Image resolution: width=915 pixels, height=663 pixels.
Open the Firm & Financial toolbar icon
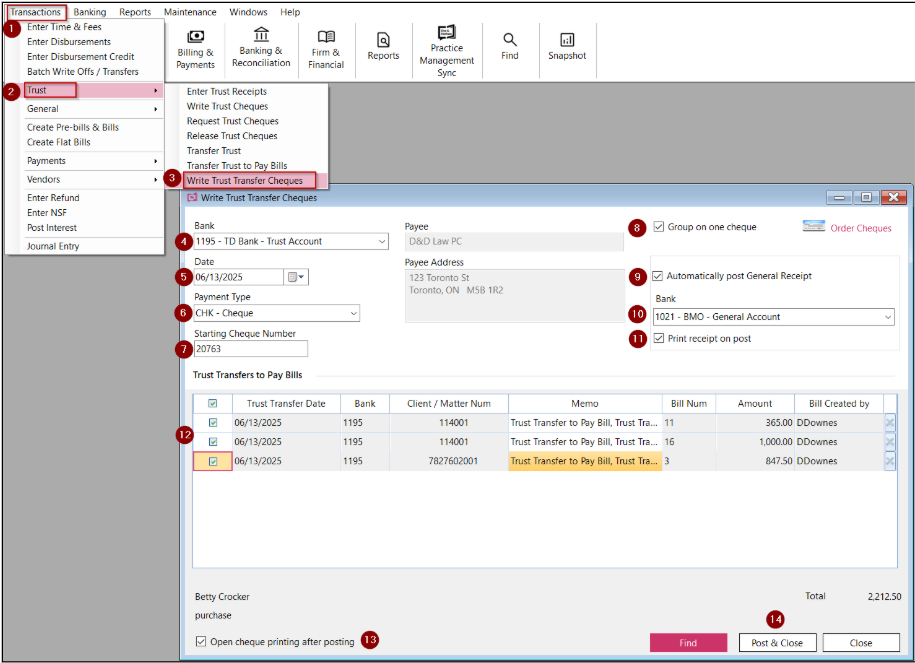(326, 48)
